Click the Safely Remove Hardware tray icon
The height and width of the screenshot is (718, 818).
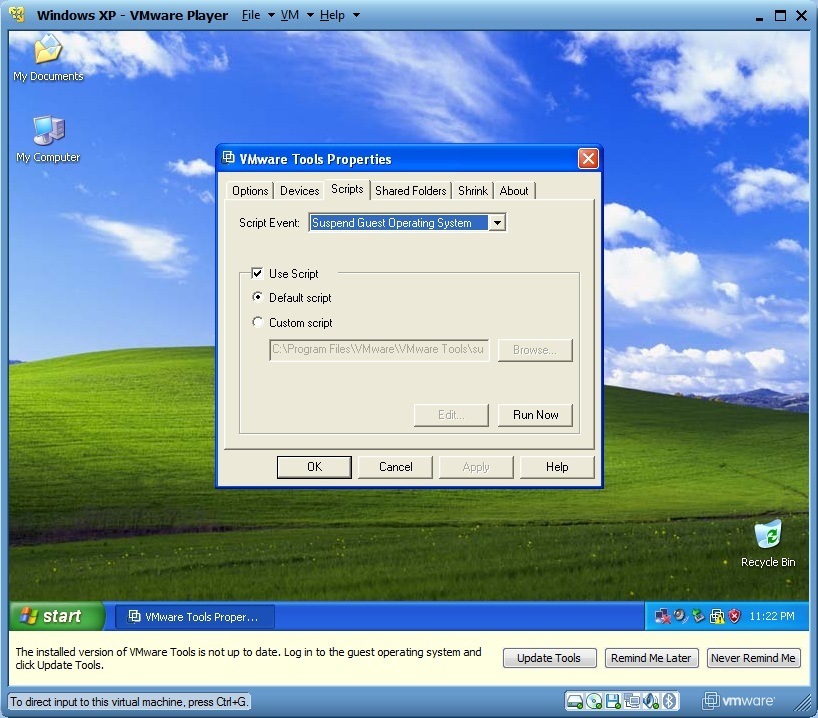[x=698, y=616]
